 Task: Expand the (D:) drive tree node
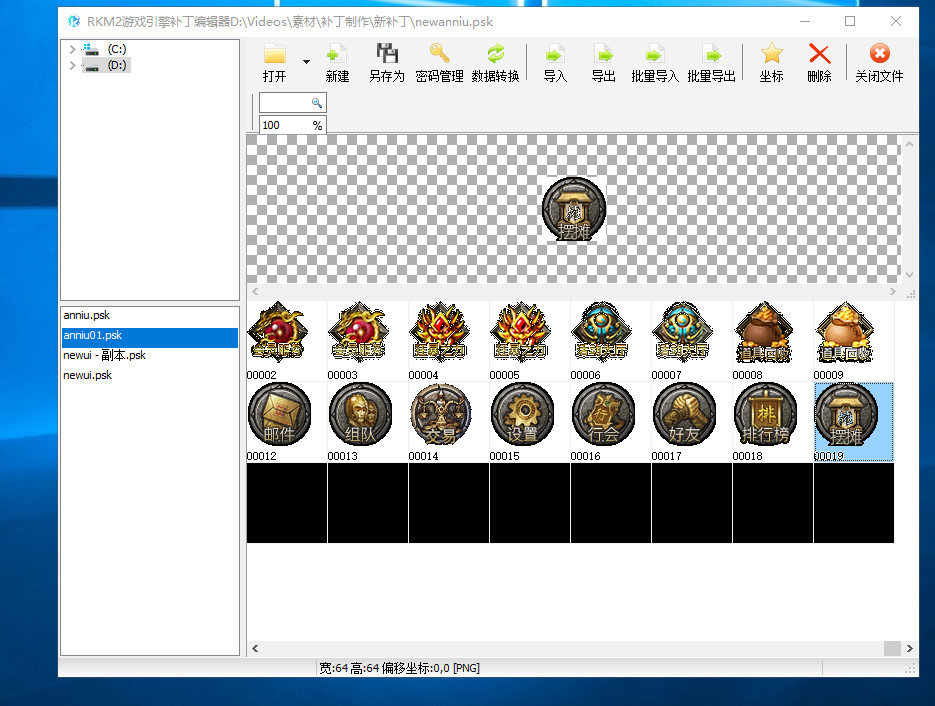72,65
